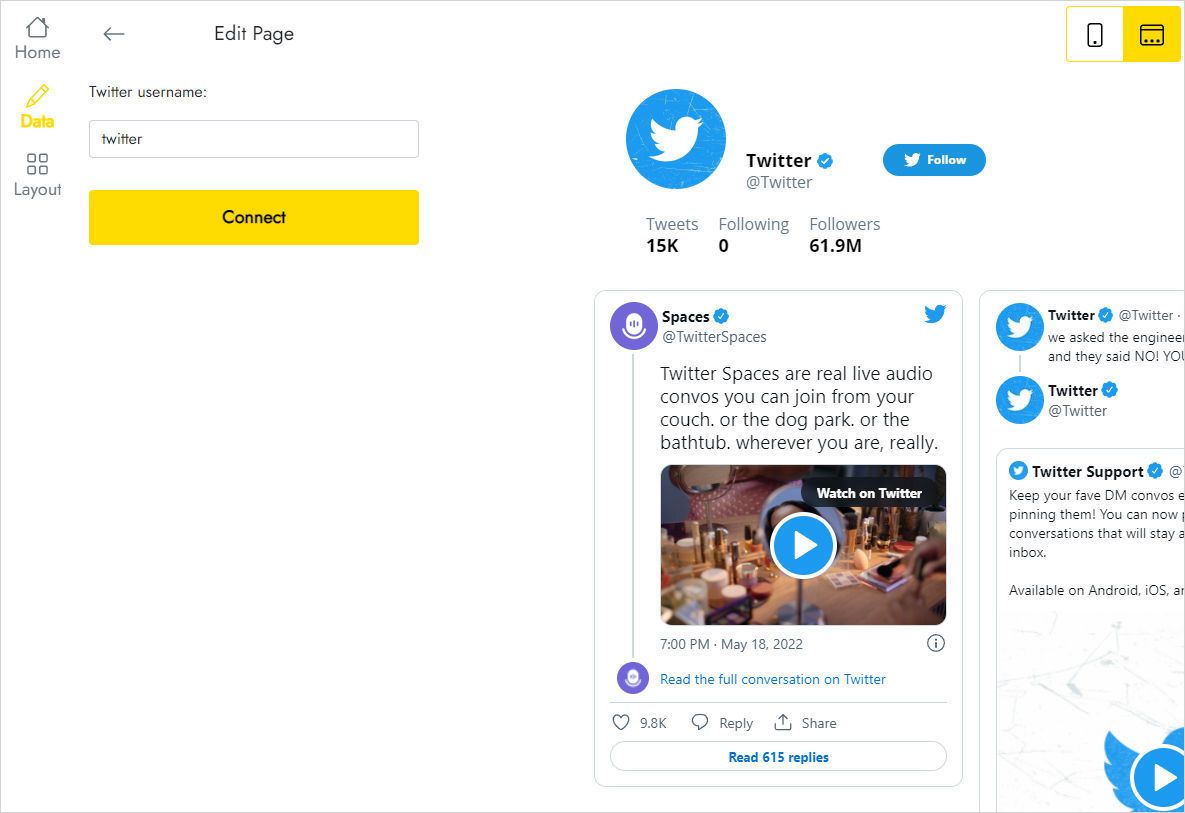This screenshot has height=813, width=1185.
Task: Open the Data pencil icon in sidebar
Action: click(x=36, y=99)
